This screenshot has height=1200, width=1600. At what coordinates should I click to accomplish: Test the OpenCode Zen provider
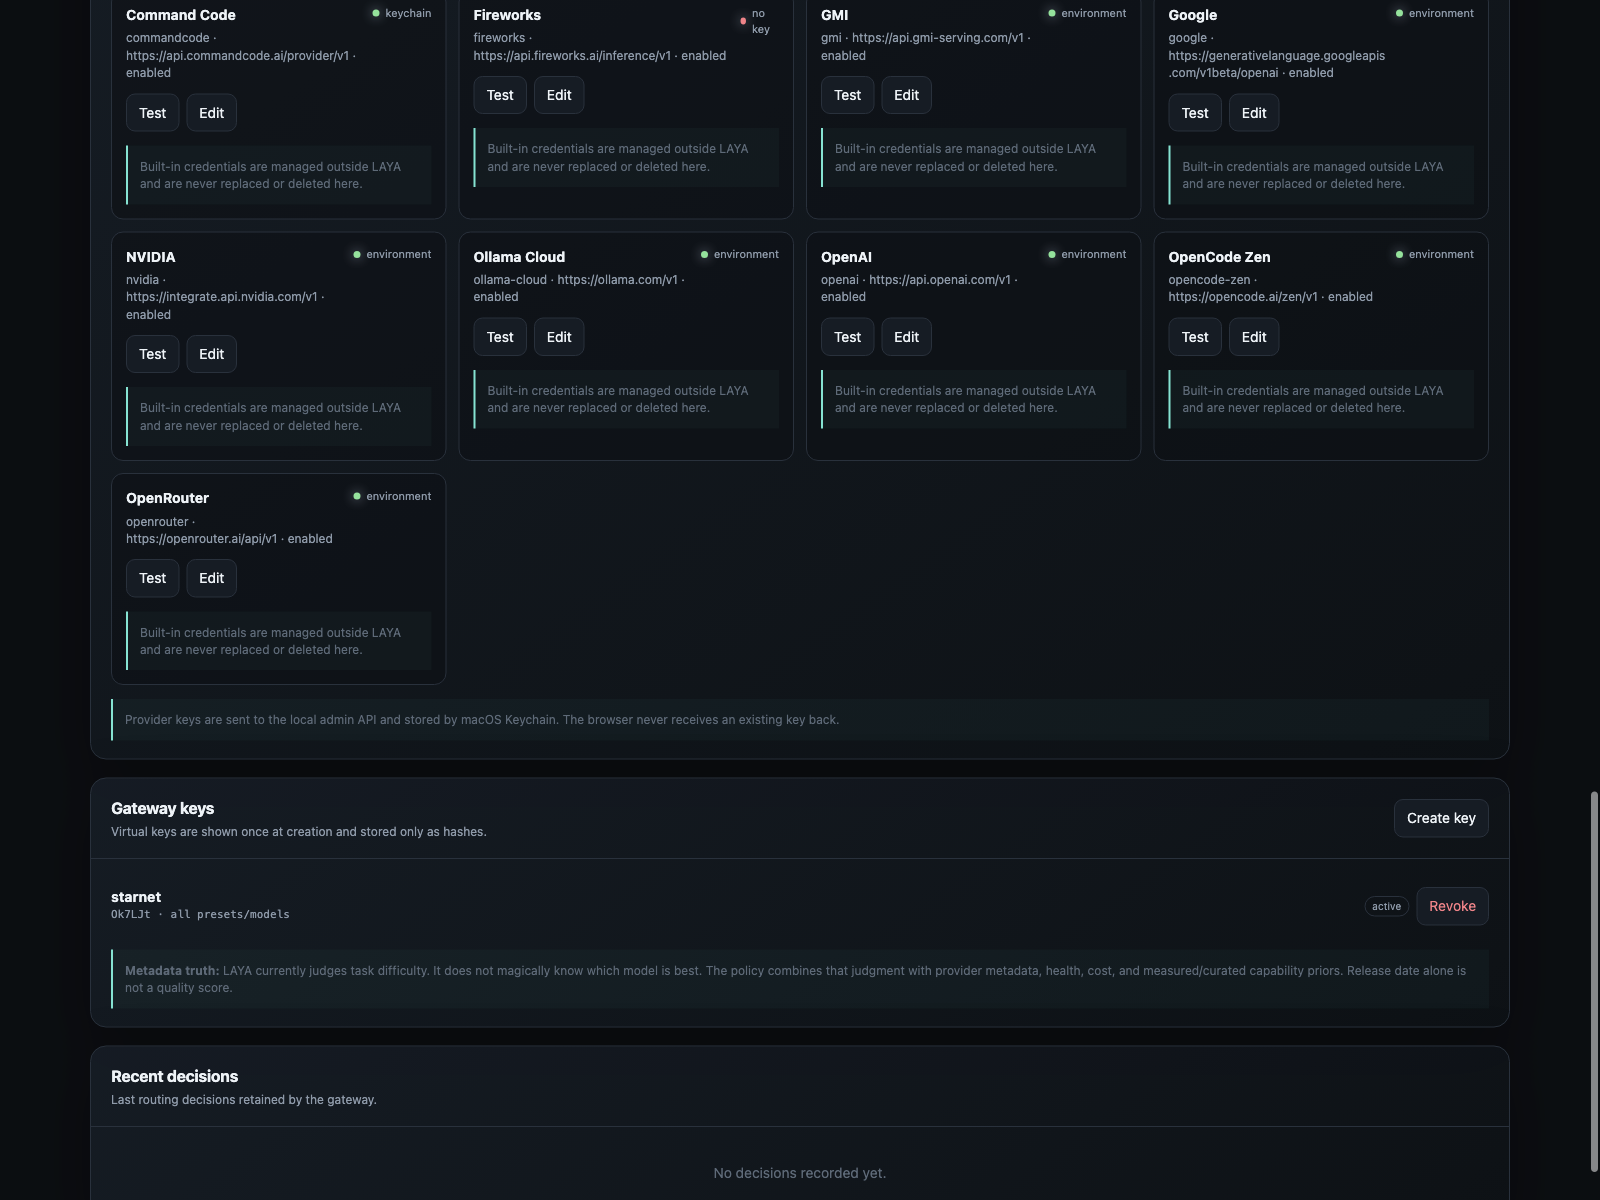coord(1195,337)
